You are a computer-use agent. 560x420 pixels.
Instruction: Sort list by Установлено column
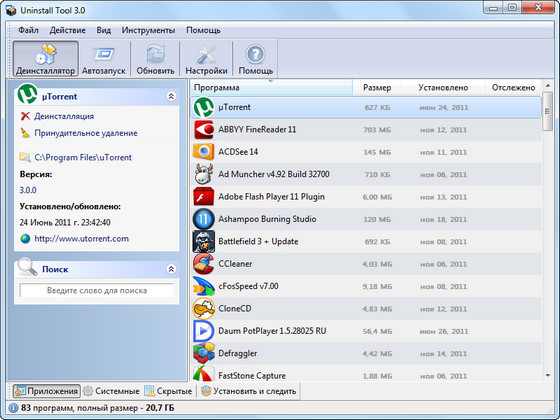[443, 88]
